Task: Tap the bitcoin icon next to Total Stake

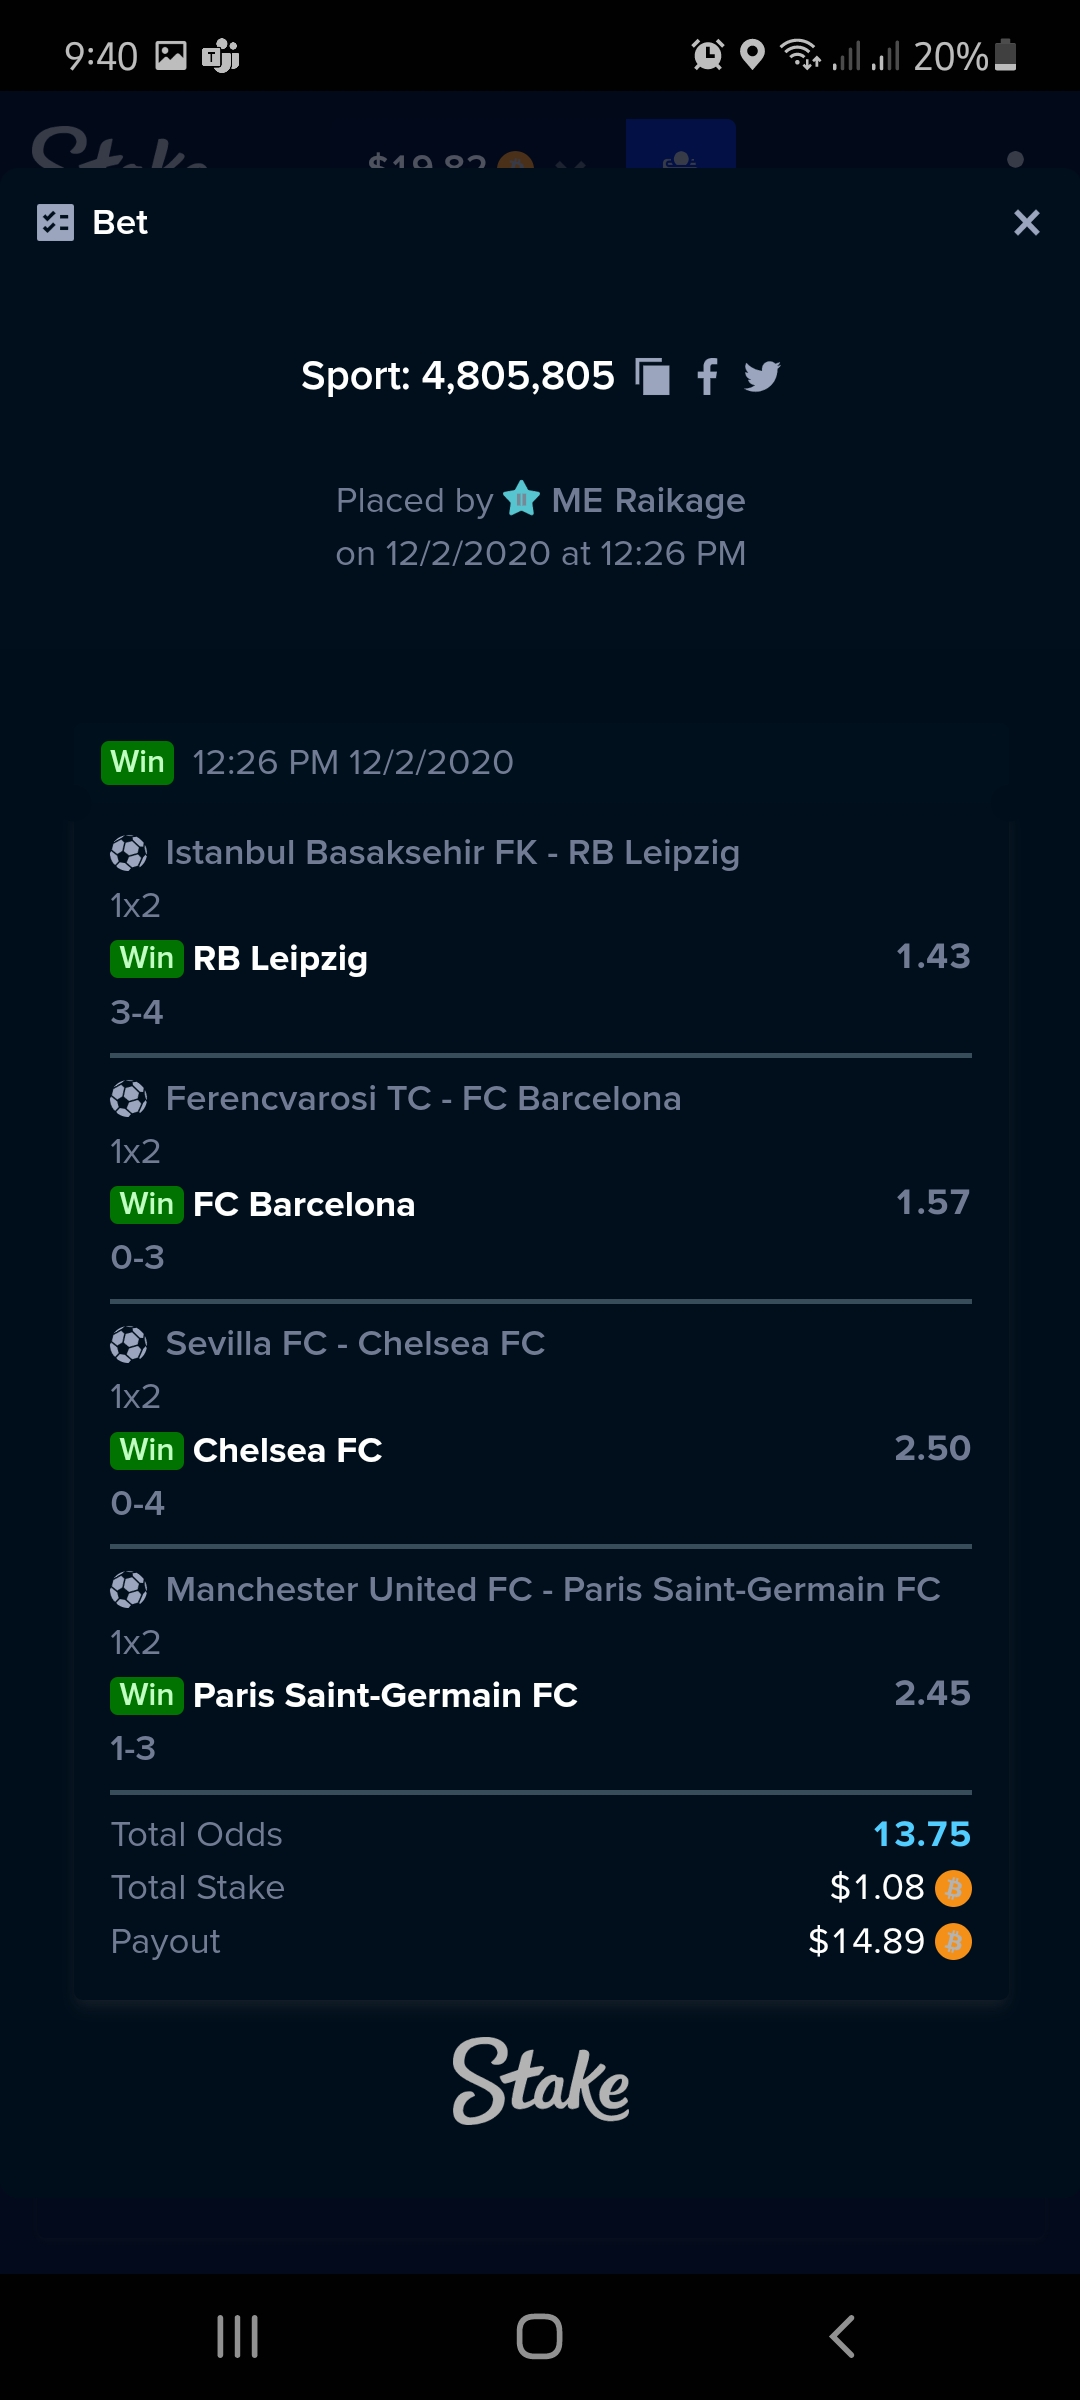Action: tap(953, 1888)
